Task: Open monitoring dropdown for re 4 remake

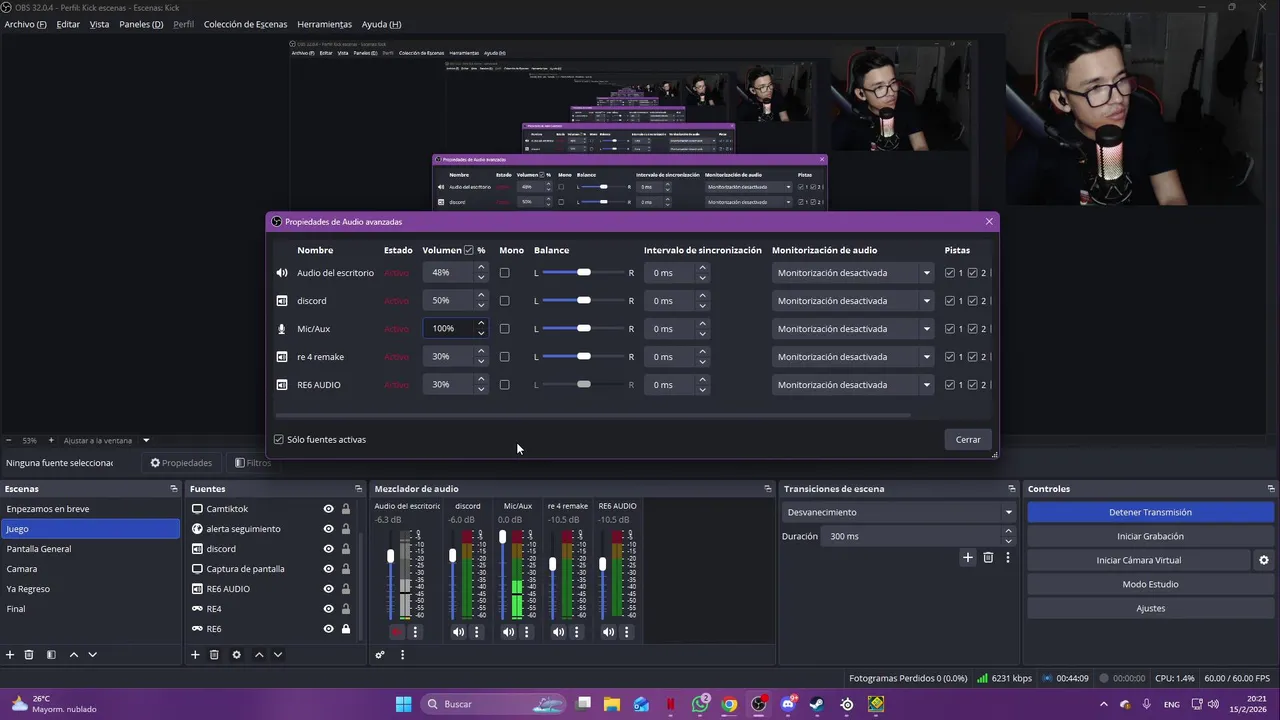Action: (854, 357)
